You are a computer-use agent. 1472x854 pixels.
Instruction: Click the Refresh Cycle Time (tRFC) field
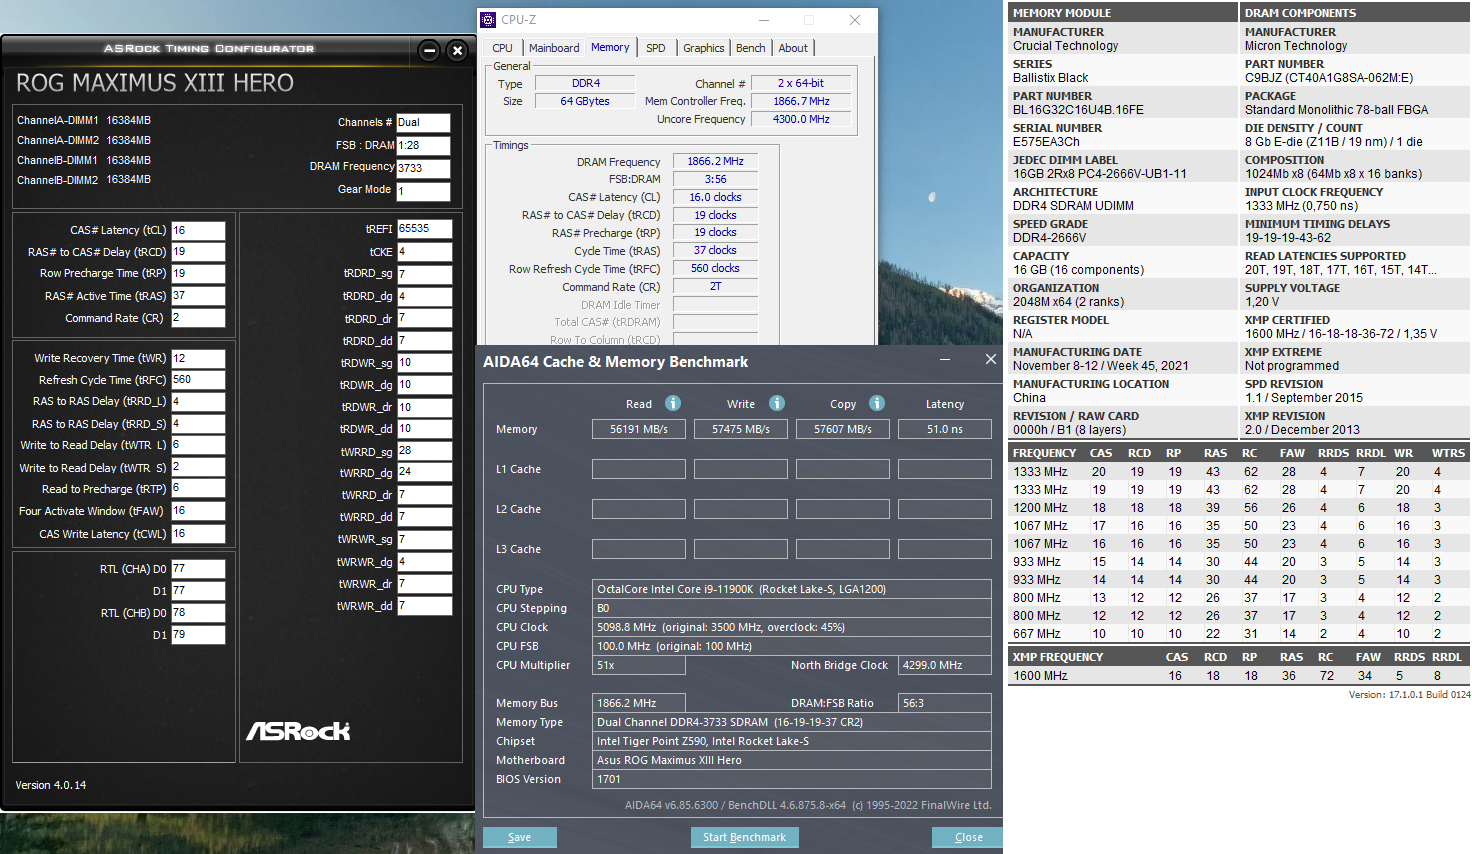198,380
